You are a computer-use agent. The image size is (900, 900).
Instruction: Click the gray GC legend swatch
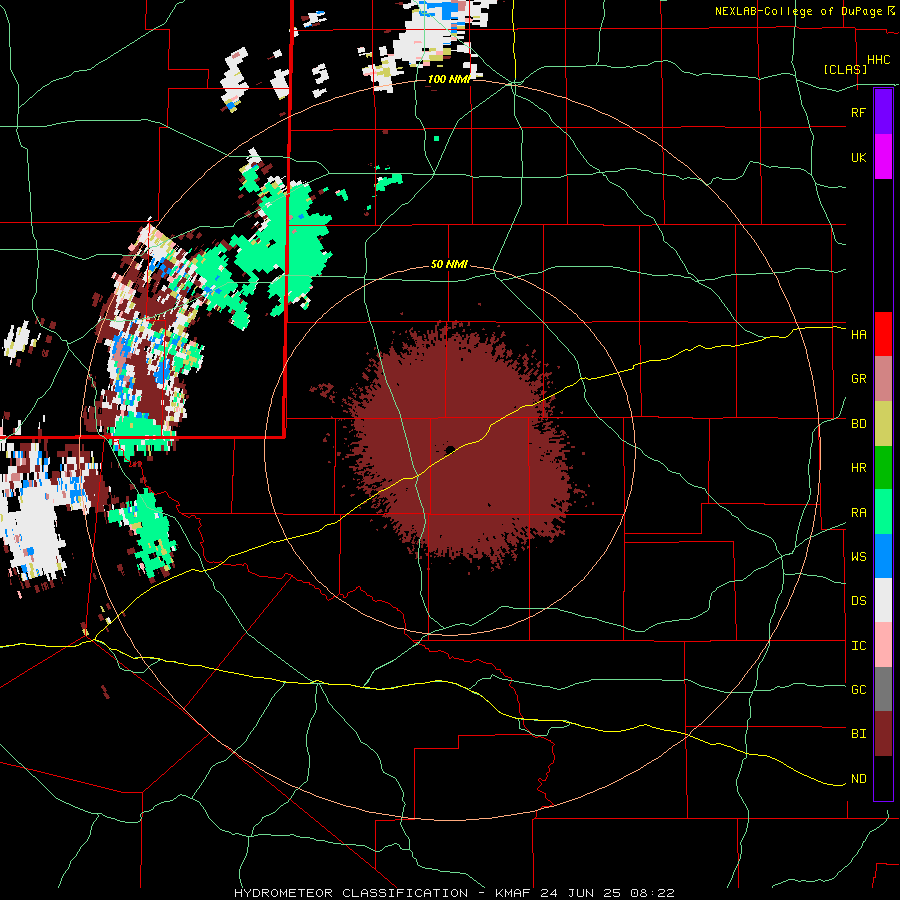[x=883, y=689]
